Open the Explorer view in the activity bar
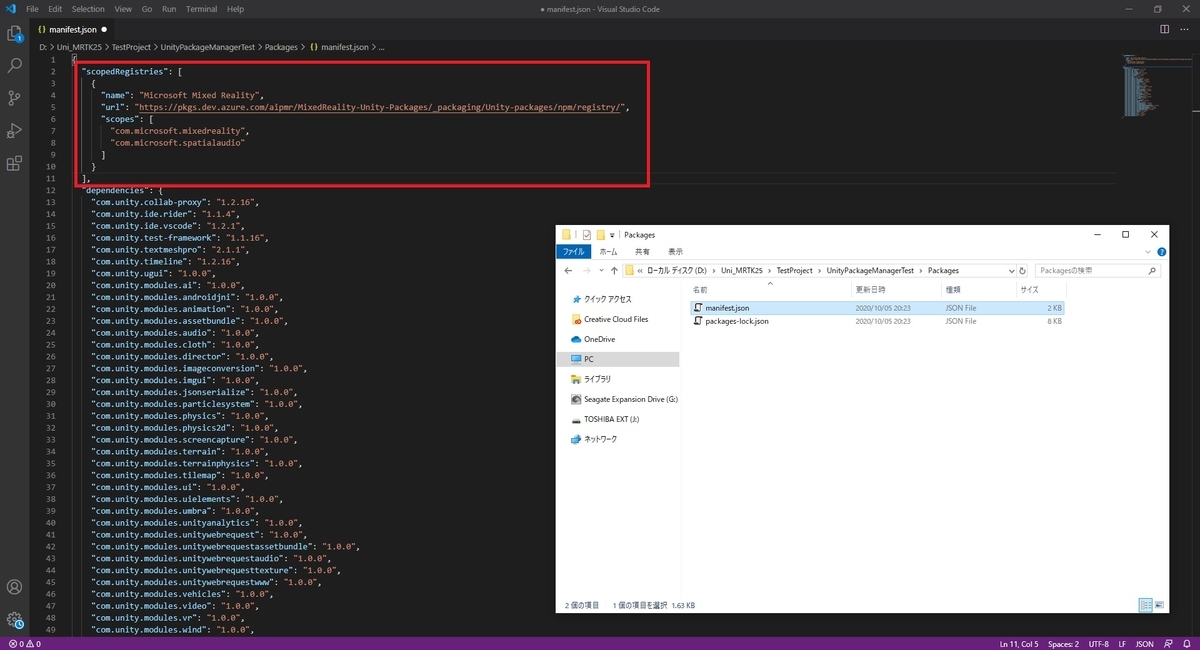Screen dimensions: 1200x650 (x=15, y=34)
